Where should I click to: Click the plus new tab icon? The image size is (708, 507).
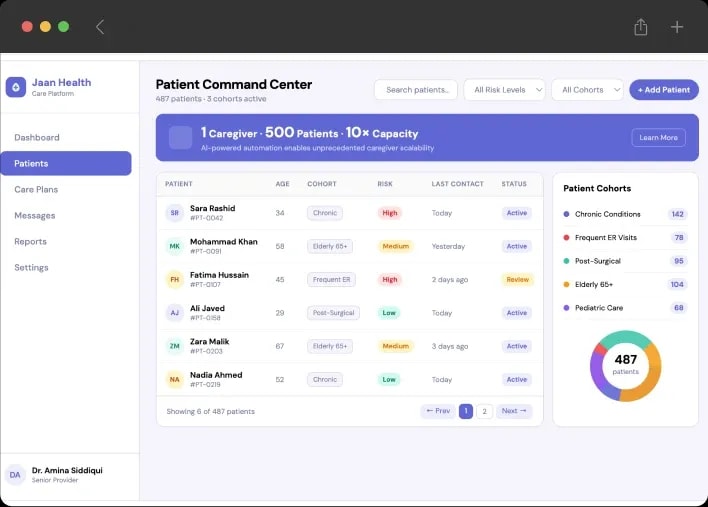coord(676,27)
